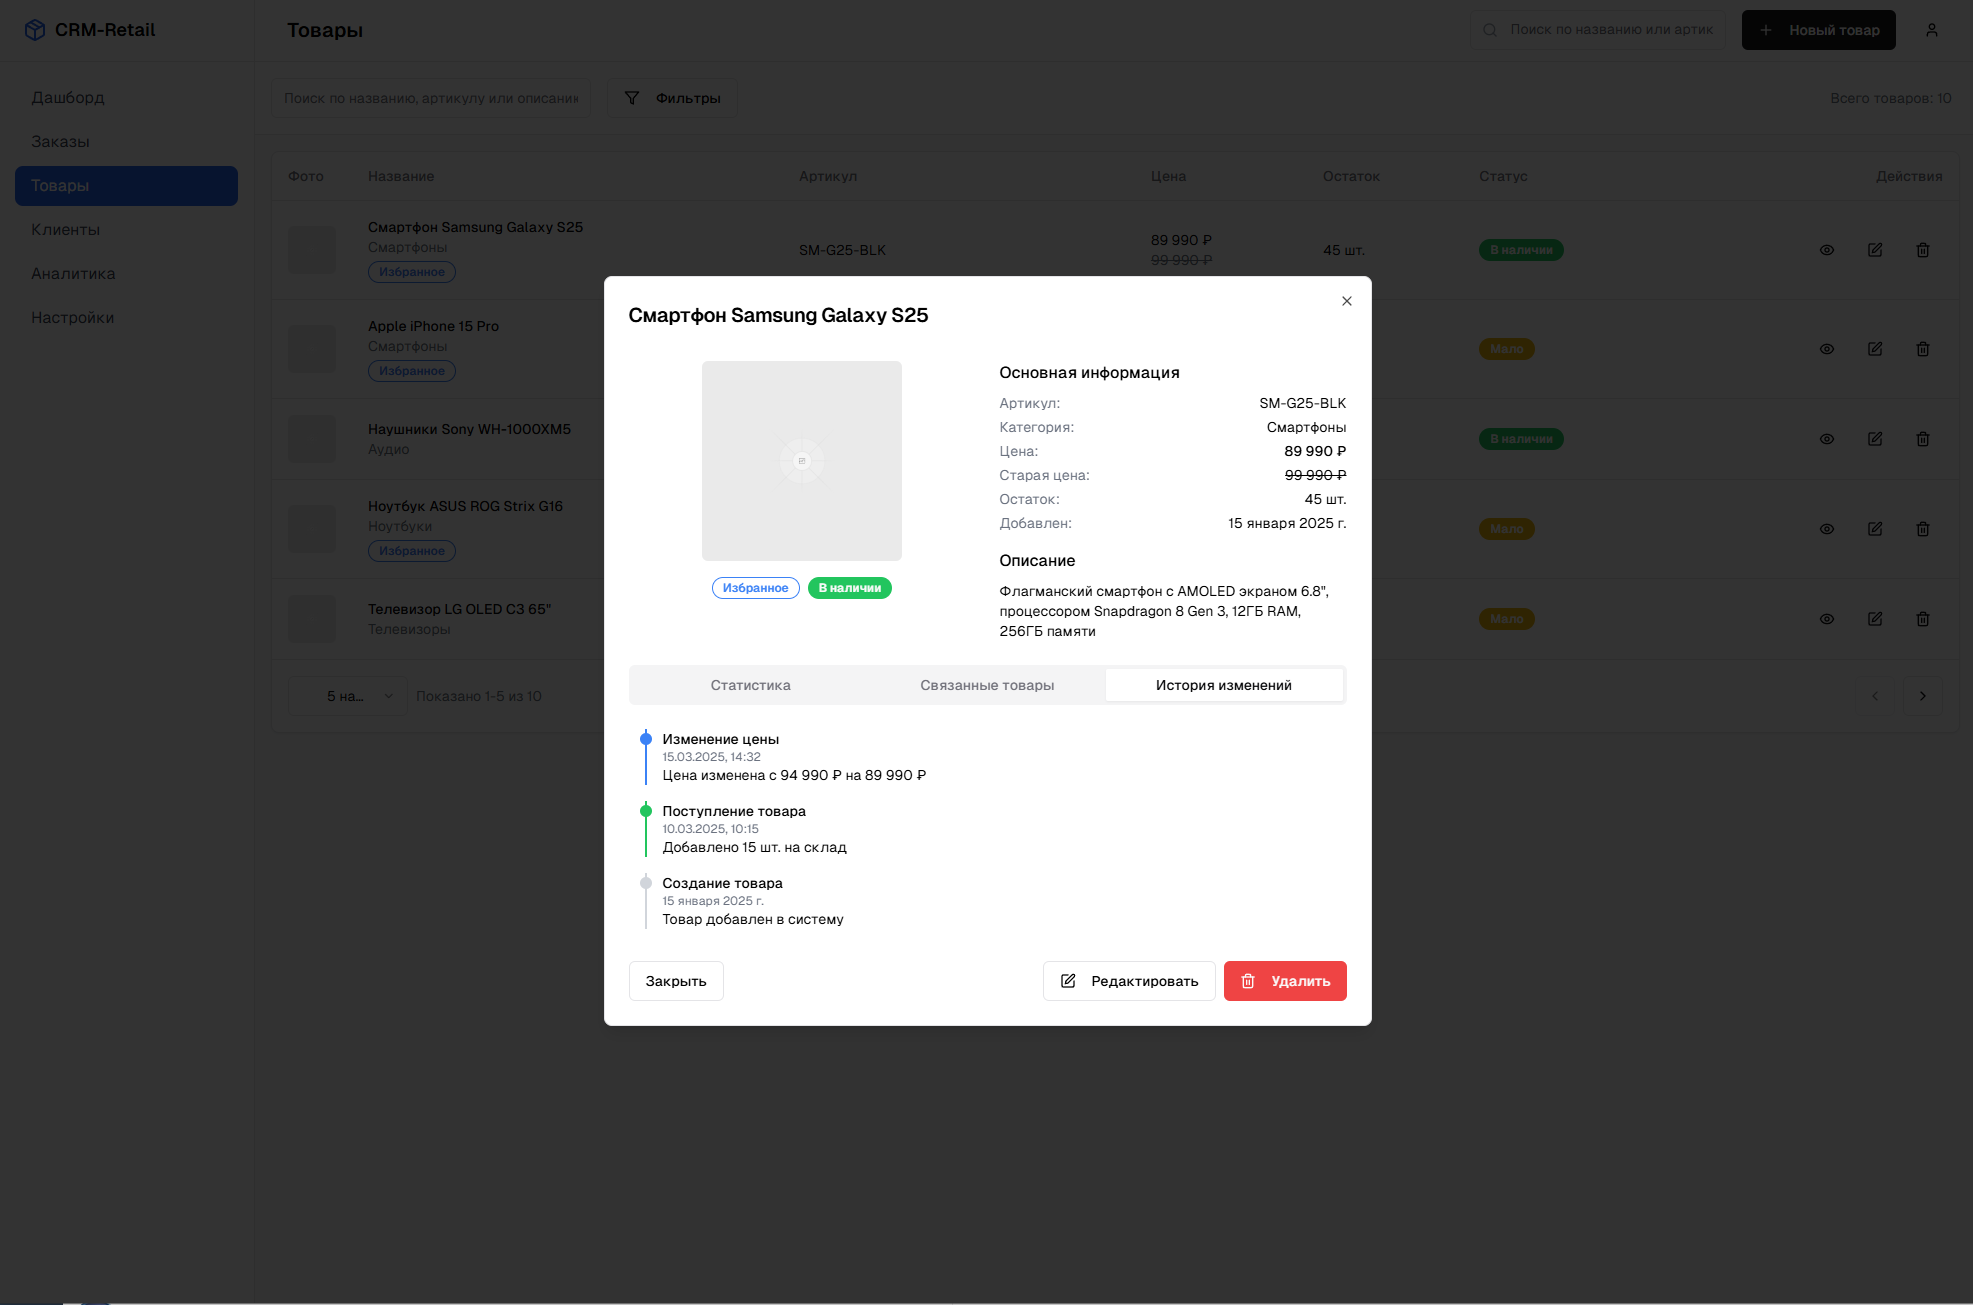Edit ASUS ROG Strix G16 pencil icon
This screenshot has width=1973, height=1305.
pyautogui.click(x=1874, y=529)
